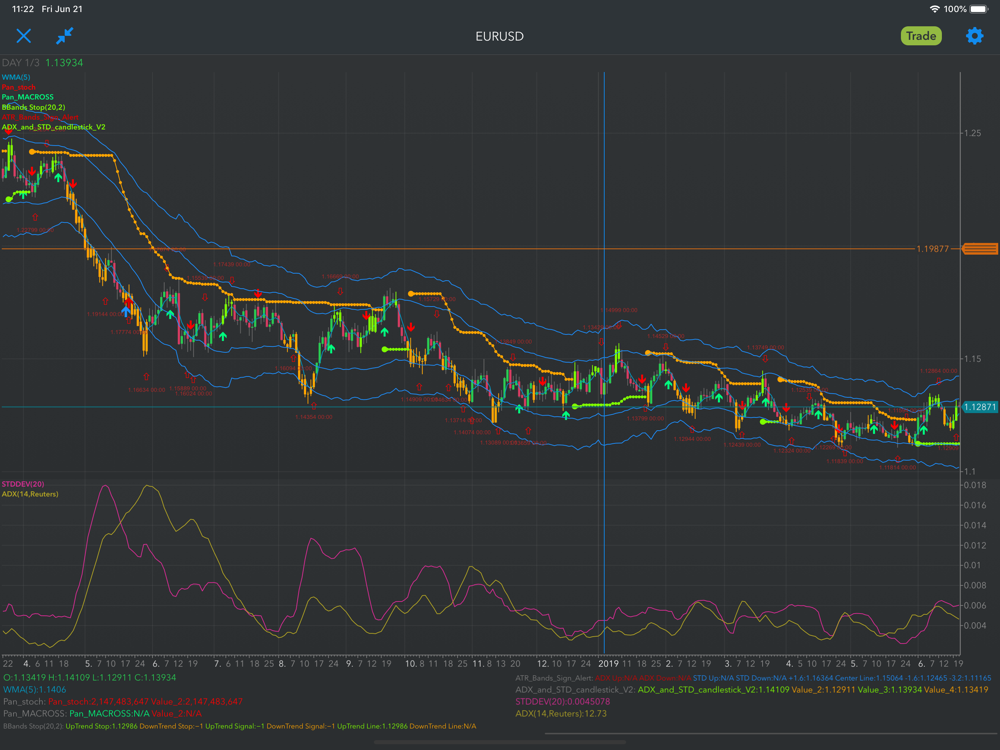1000x750 pixels.
Task: Select the ADX(14,Reuters) sub-chart label
Action: click(x=30, y=494)
